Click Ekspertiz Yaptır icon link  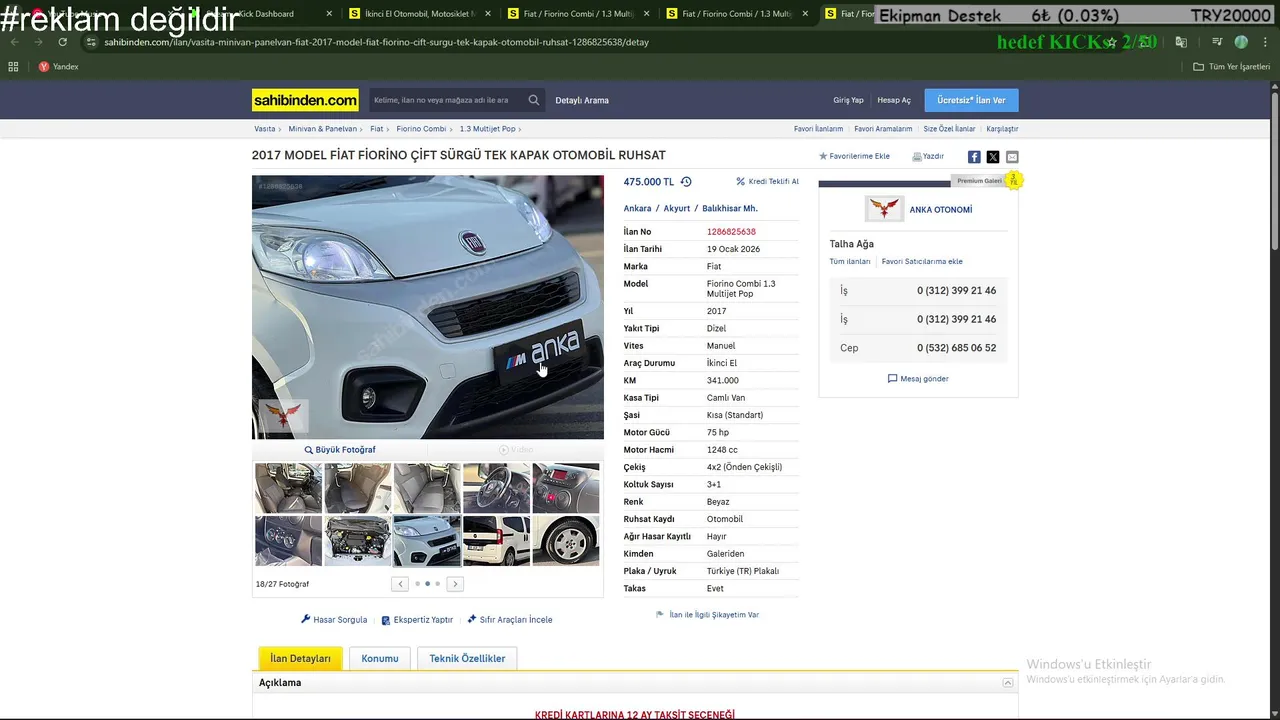pyautogui.click(x=417, y=620)
